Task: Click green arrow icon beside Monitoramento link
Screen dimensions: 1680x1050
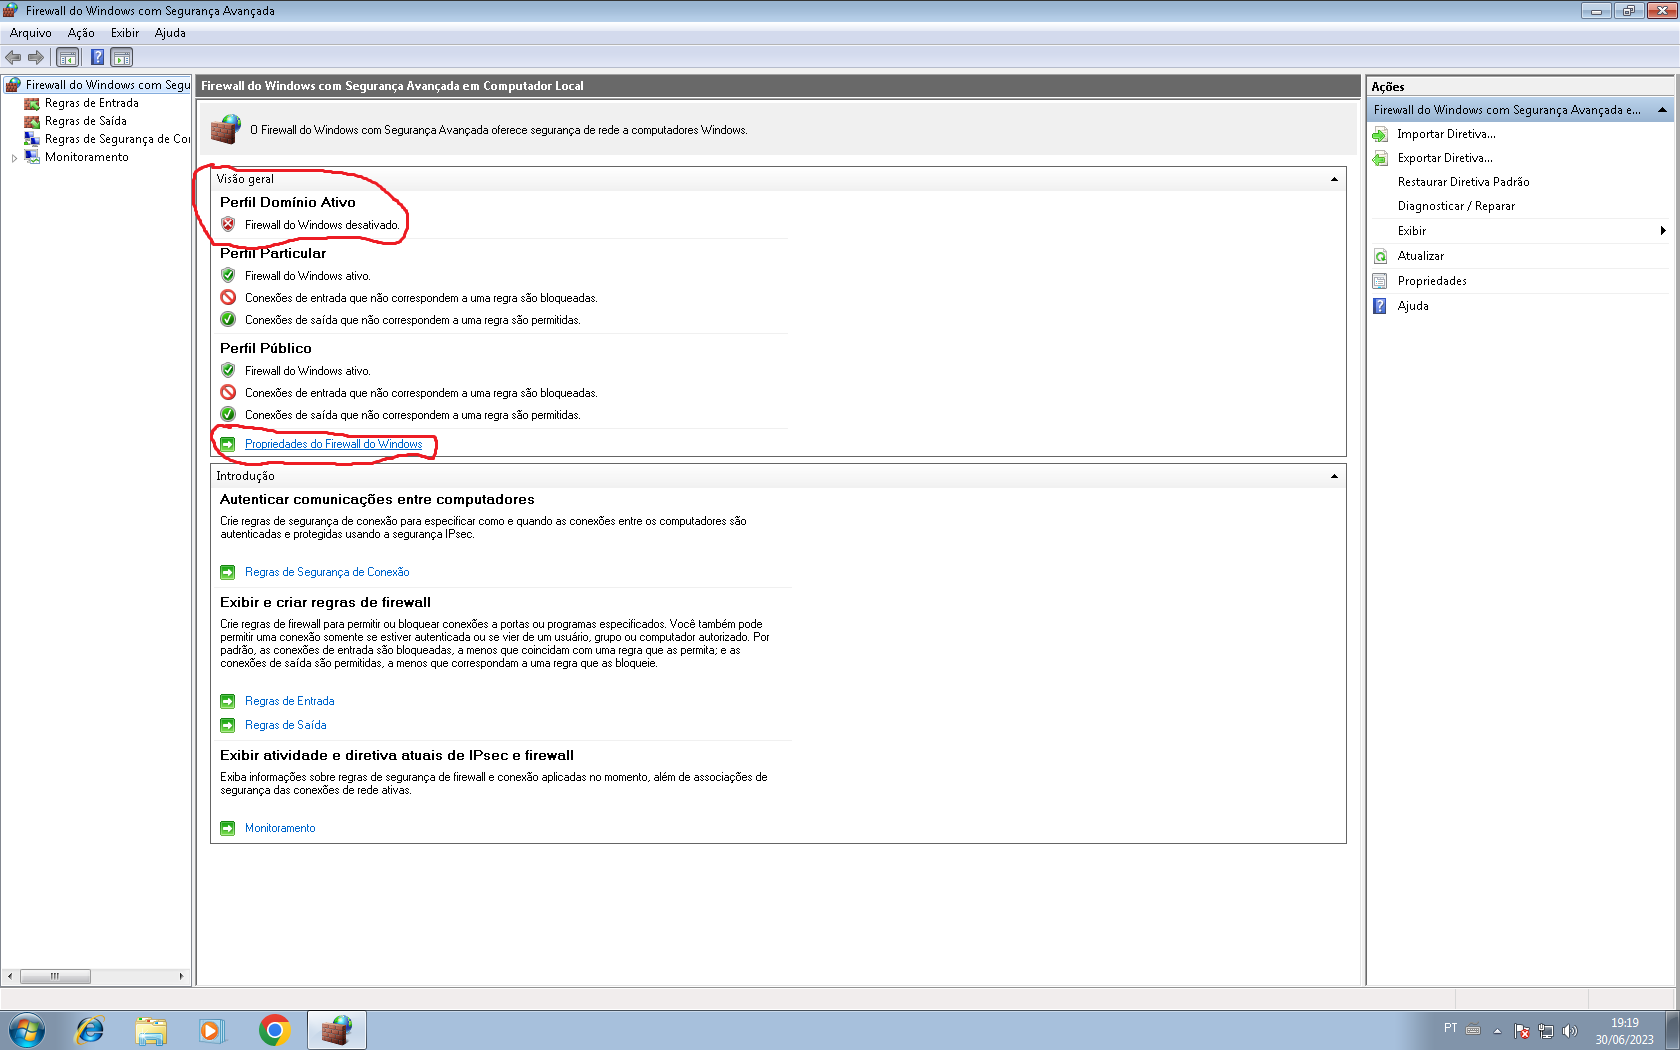Action: pos(228,828)
